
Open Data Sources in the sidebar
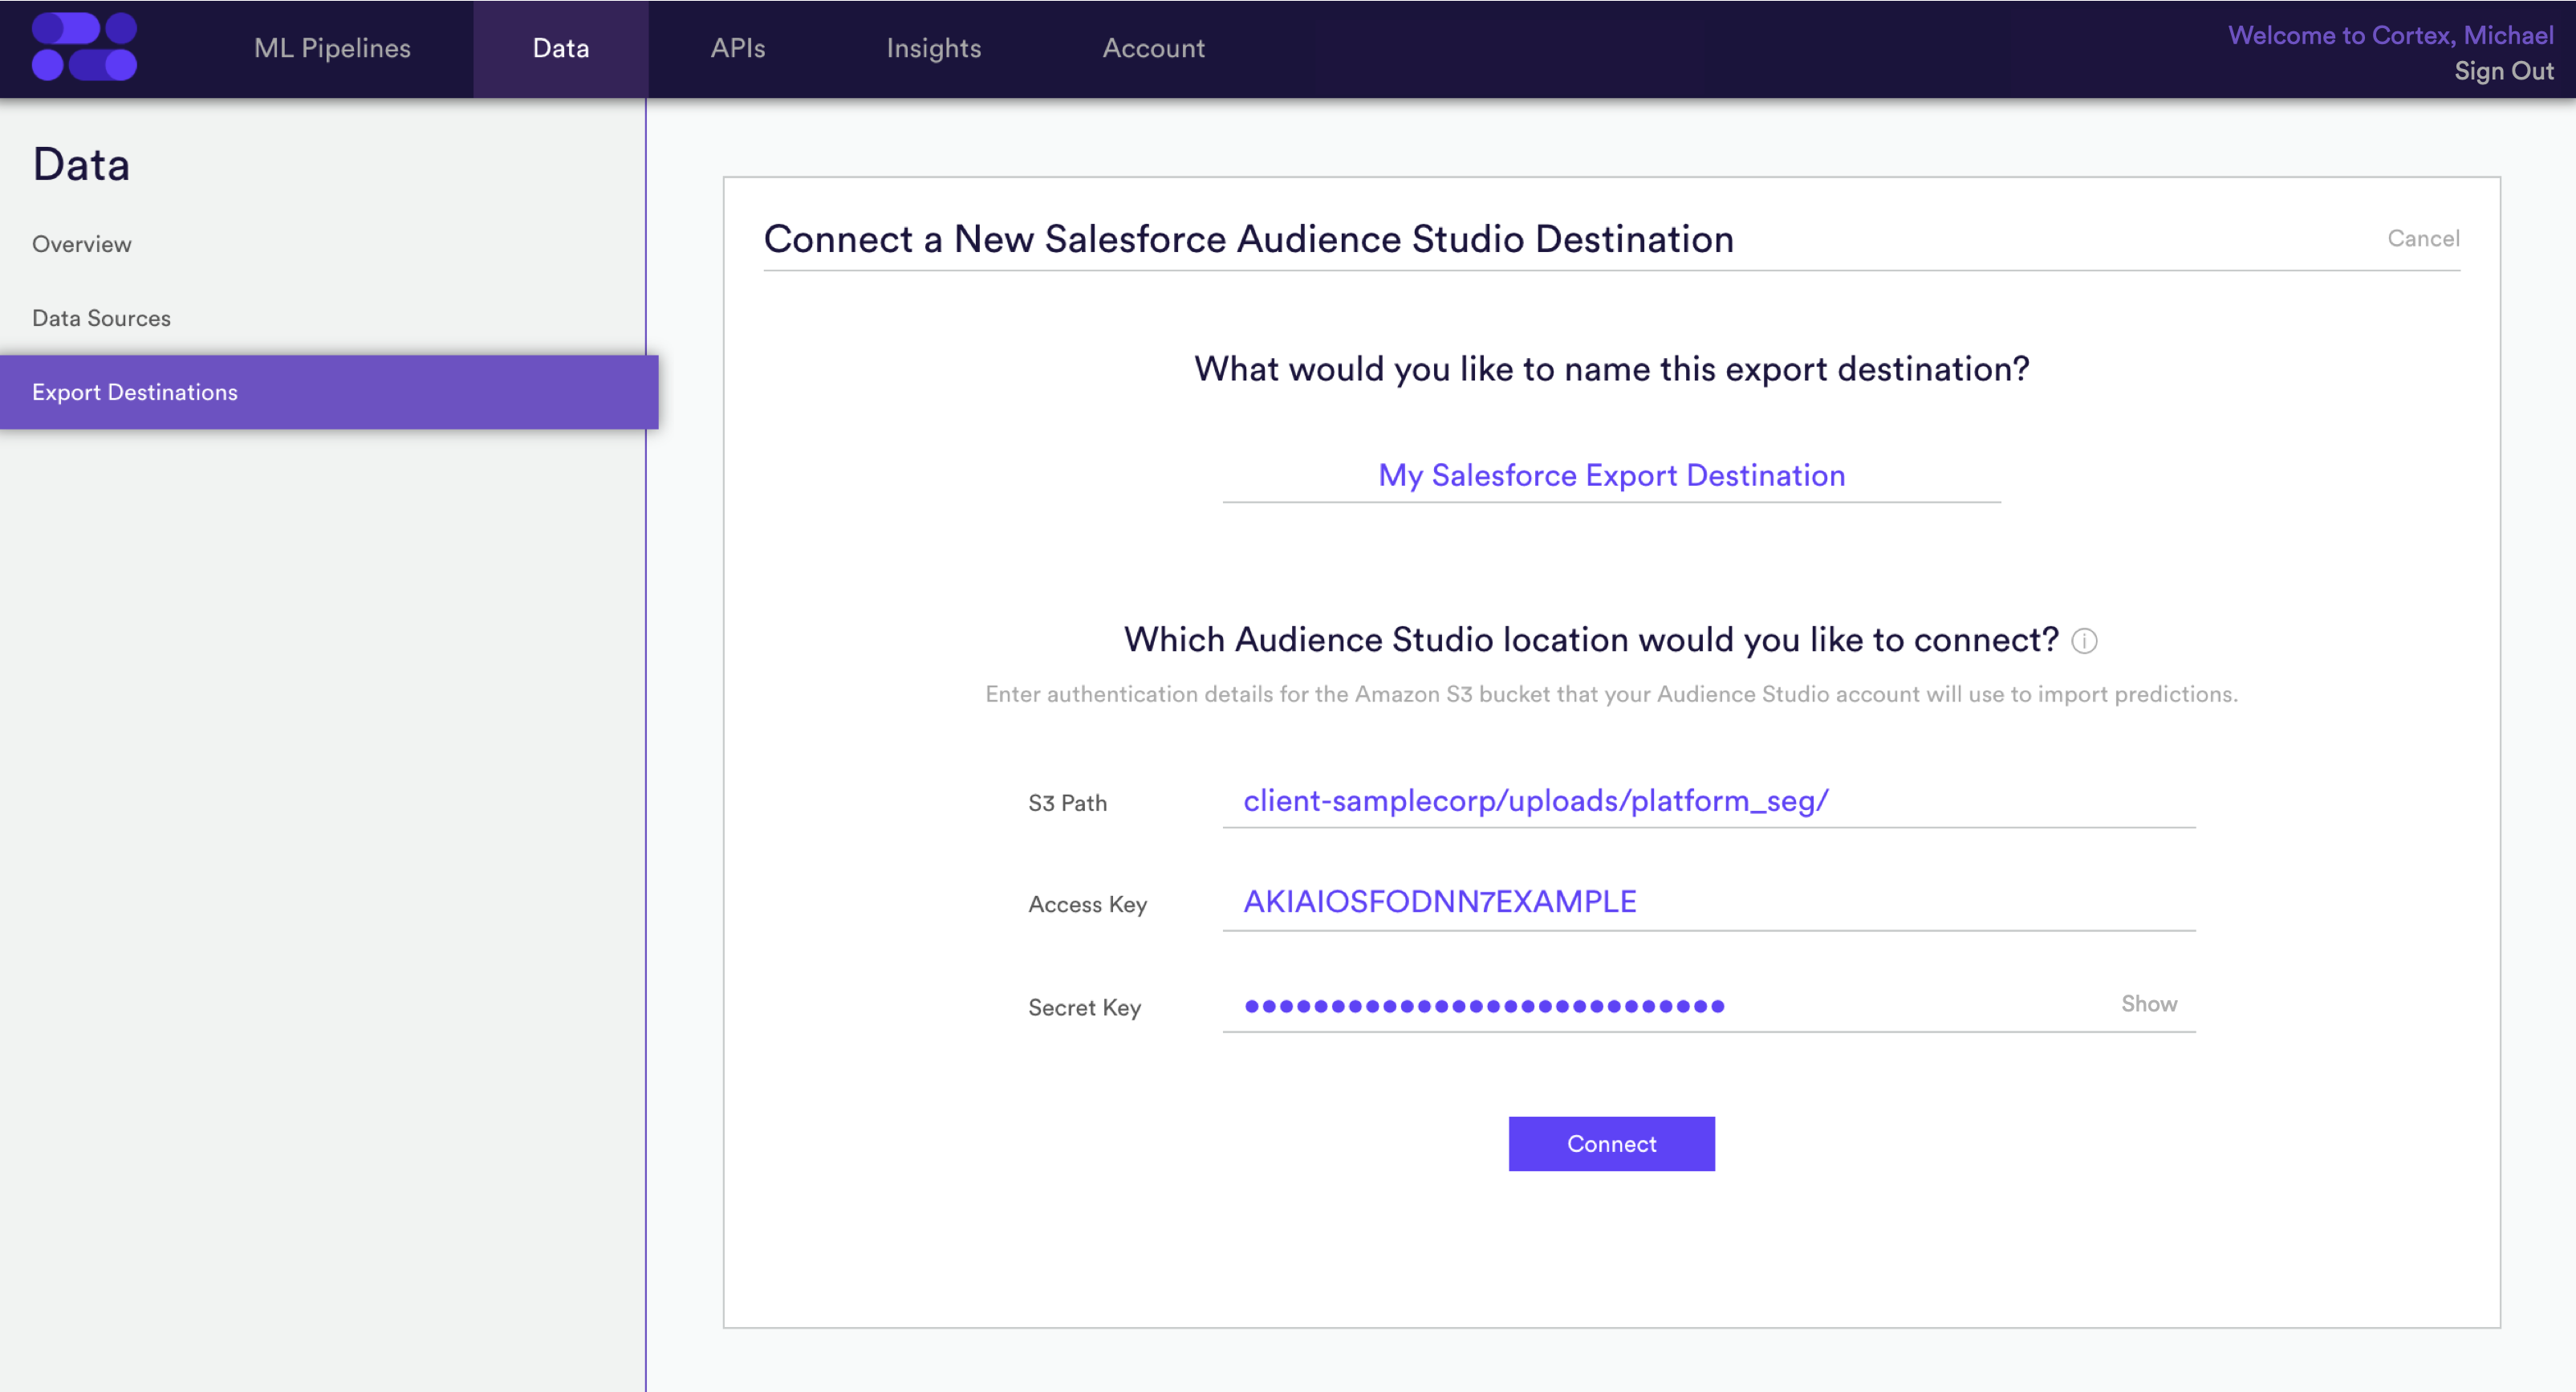pos(101,318)
